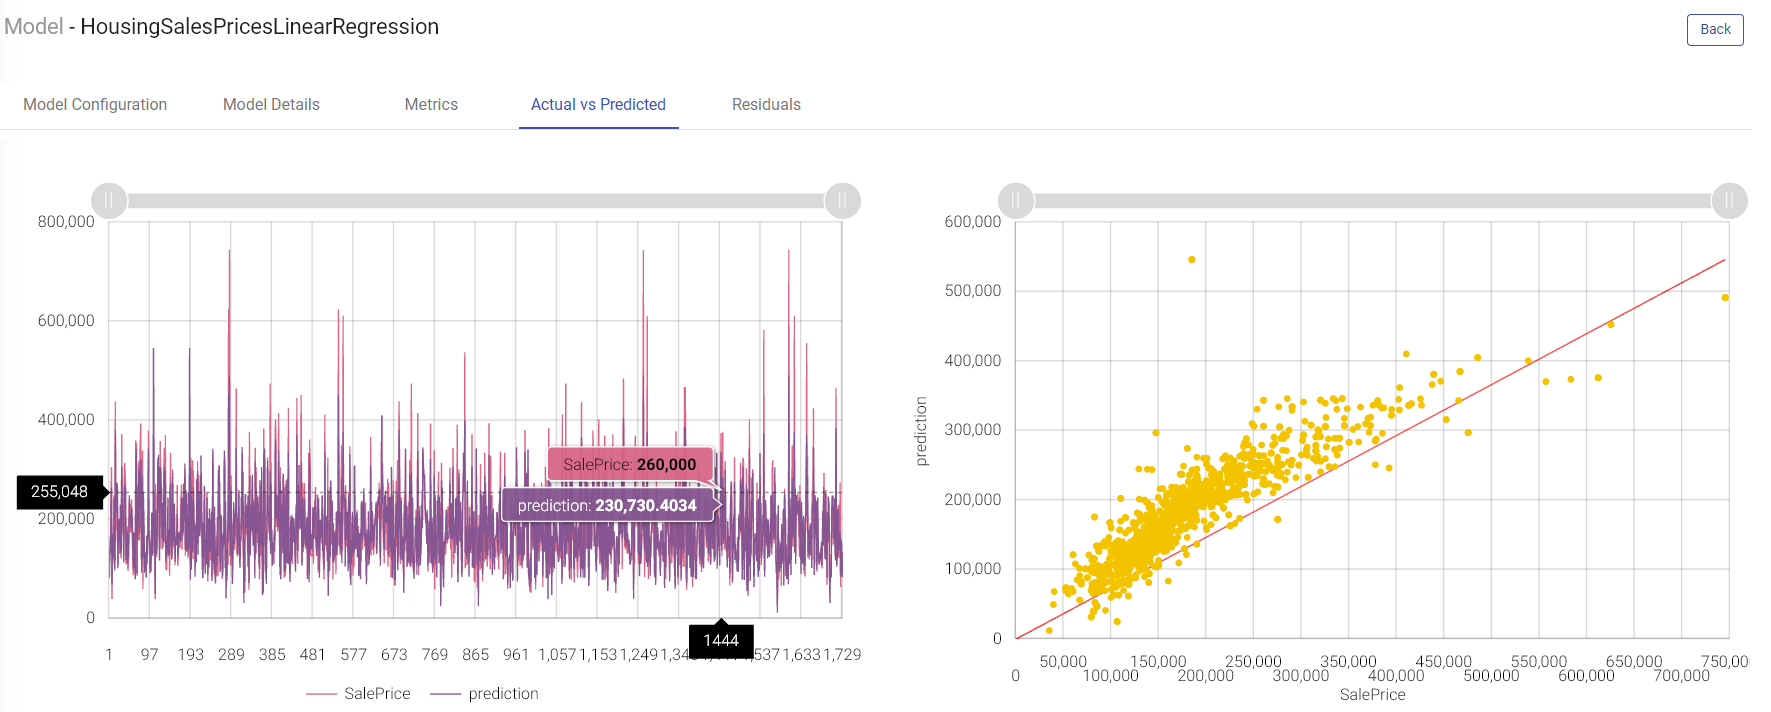
Task: Click the 769 label on the line chart x-axis
Action: [434, 654]
